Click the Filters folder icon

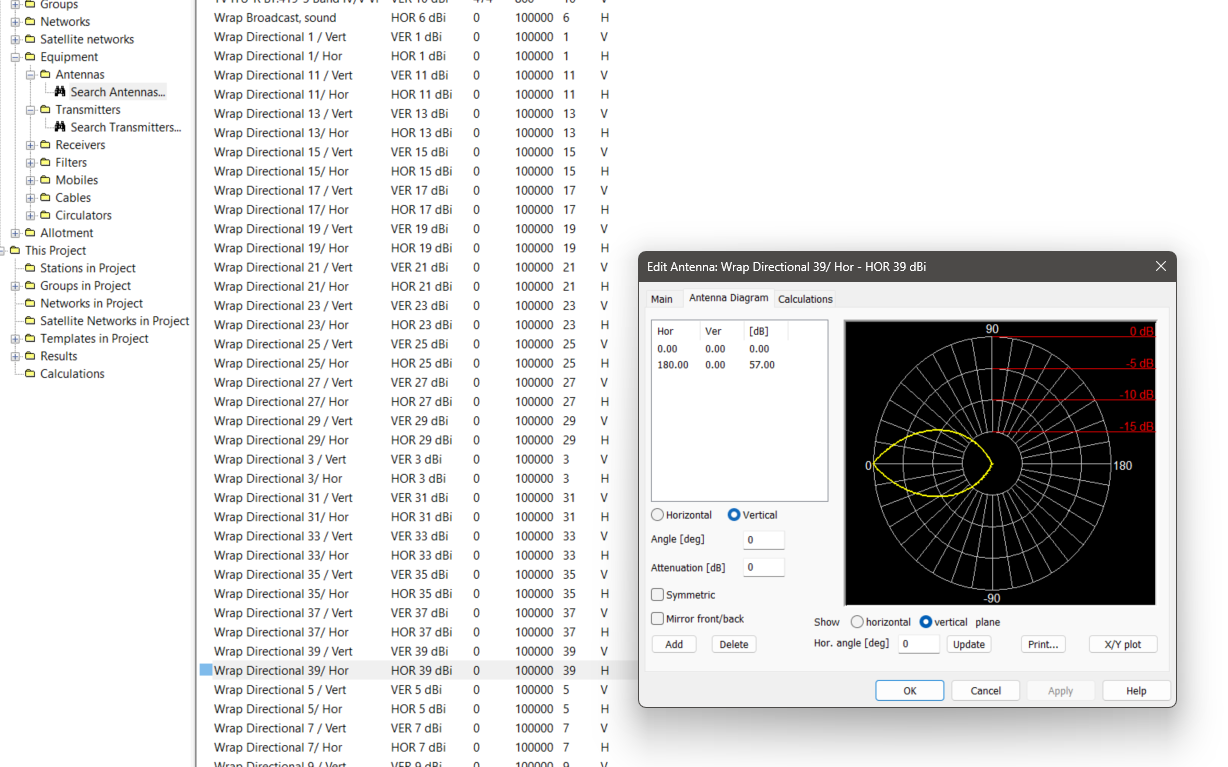click(x=45, y=162)
